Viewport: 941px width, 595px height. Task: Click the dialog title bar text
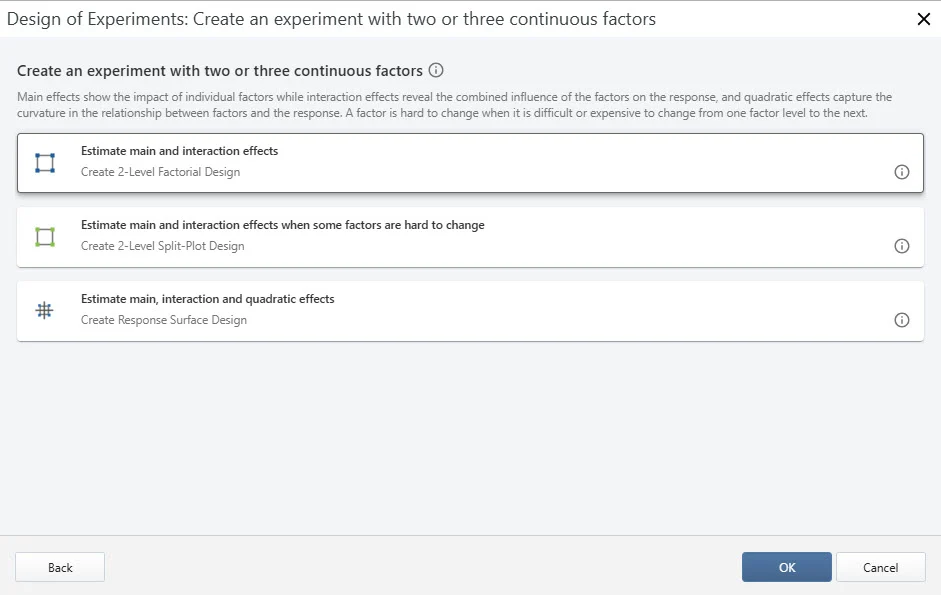pos(331,18)
